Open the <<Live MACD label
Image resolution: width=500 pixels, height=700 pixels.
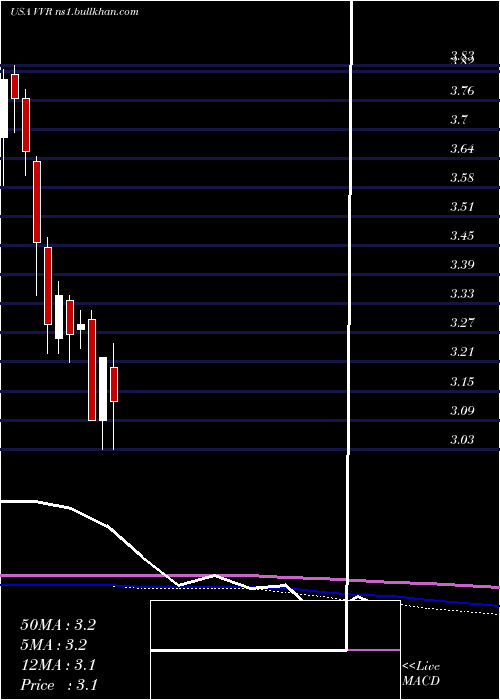pyautogui.click(x=421, y=674)
